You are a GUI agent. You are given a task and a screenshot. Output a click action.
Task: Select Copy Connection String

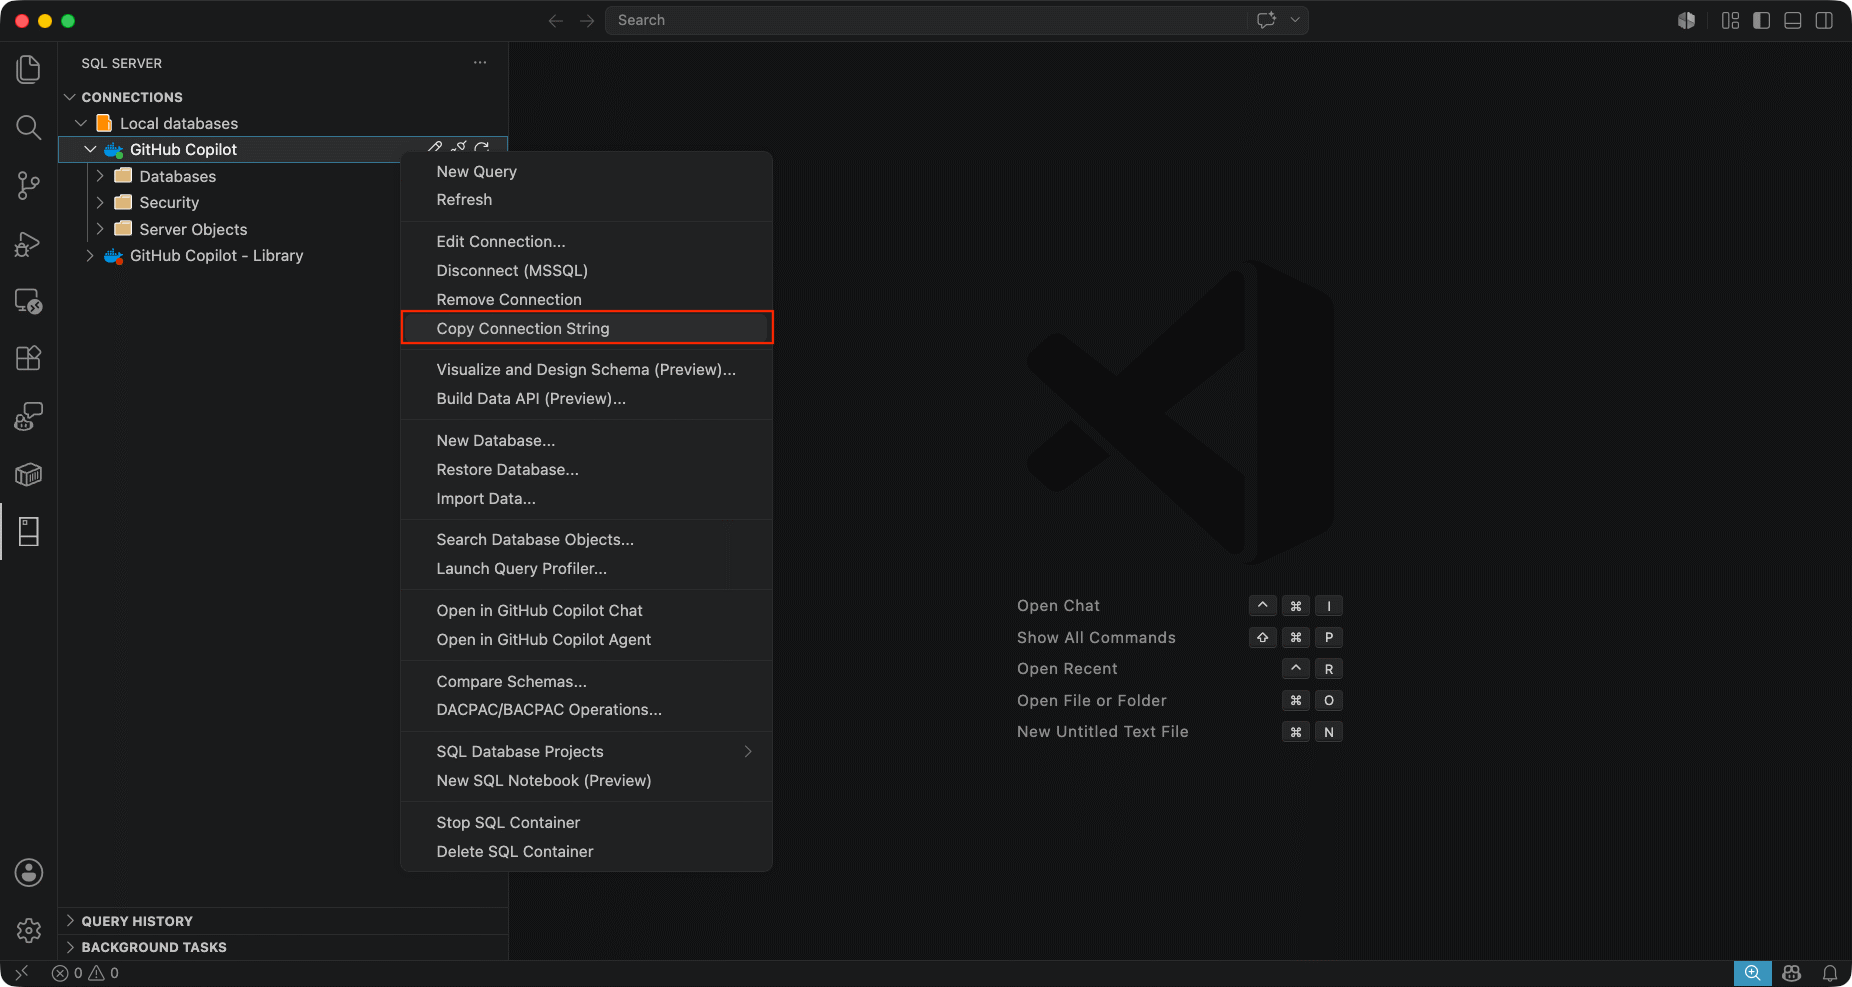coord(587,328)
